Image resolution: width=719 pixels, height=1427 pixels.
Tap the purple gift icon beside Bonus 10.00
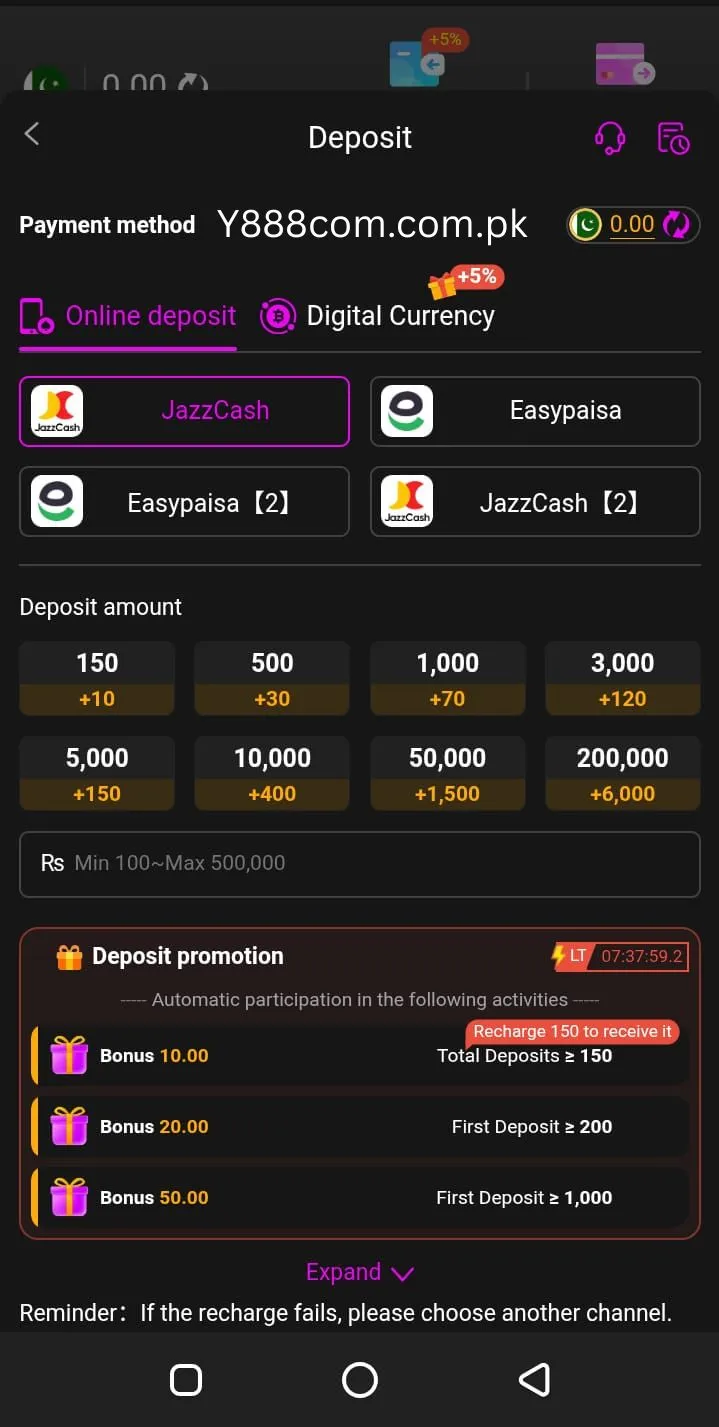point(68,1055)
